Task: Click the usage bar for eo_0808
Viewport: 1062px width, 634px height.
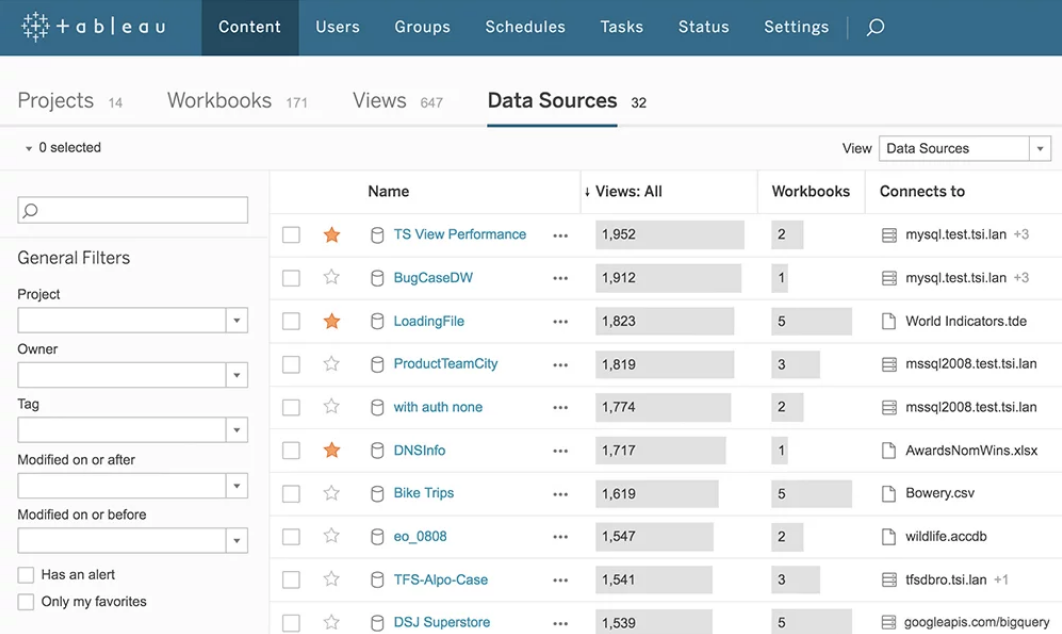Action: [x=654, y=536]
